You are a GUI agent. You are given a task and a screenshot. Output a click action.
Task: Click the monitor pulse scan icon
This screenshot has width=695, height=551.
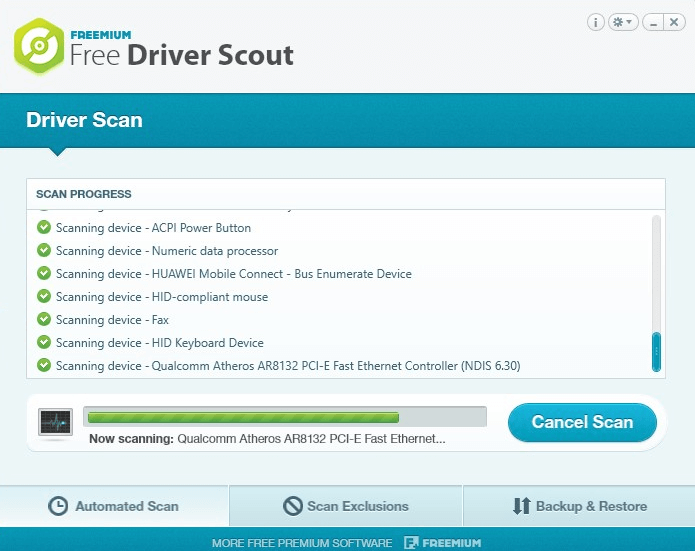[x=55, y=422]
